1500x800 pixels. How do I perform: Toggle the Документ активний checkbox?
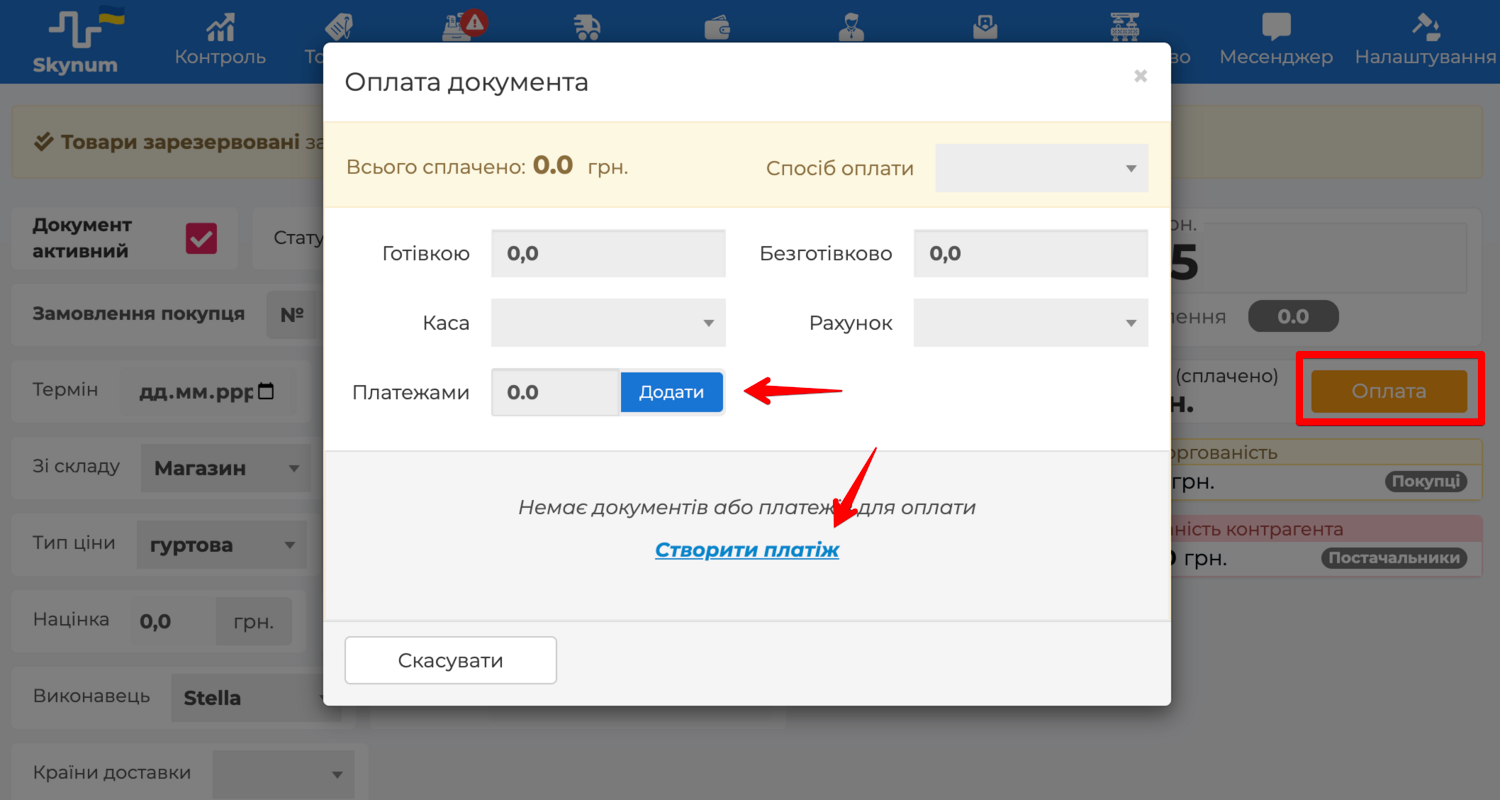click(201, 238)
